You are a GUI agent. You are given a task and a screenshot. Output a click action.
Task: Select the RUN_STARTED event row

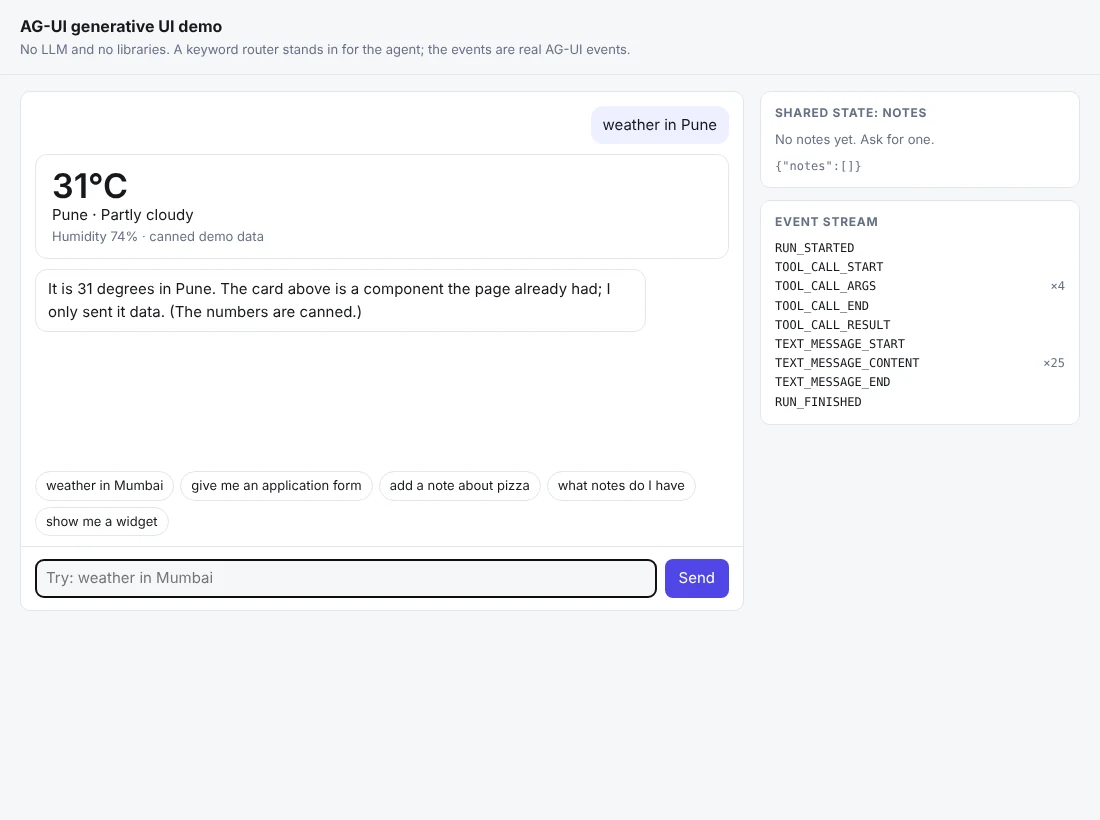920,248
